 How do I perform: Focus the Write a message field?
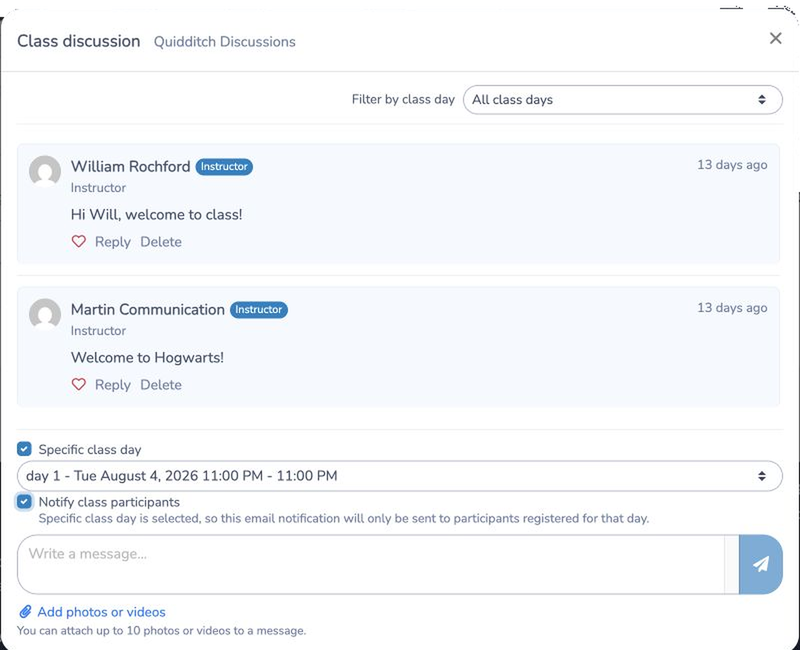371,564
